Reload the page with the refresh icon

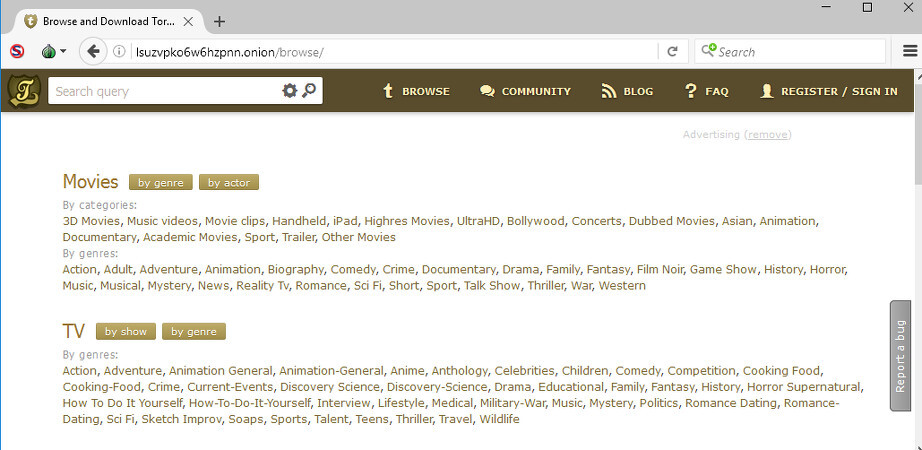click(673, 52)
